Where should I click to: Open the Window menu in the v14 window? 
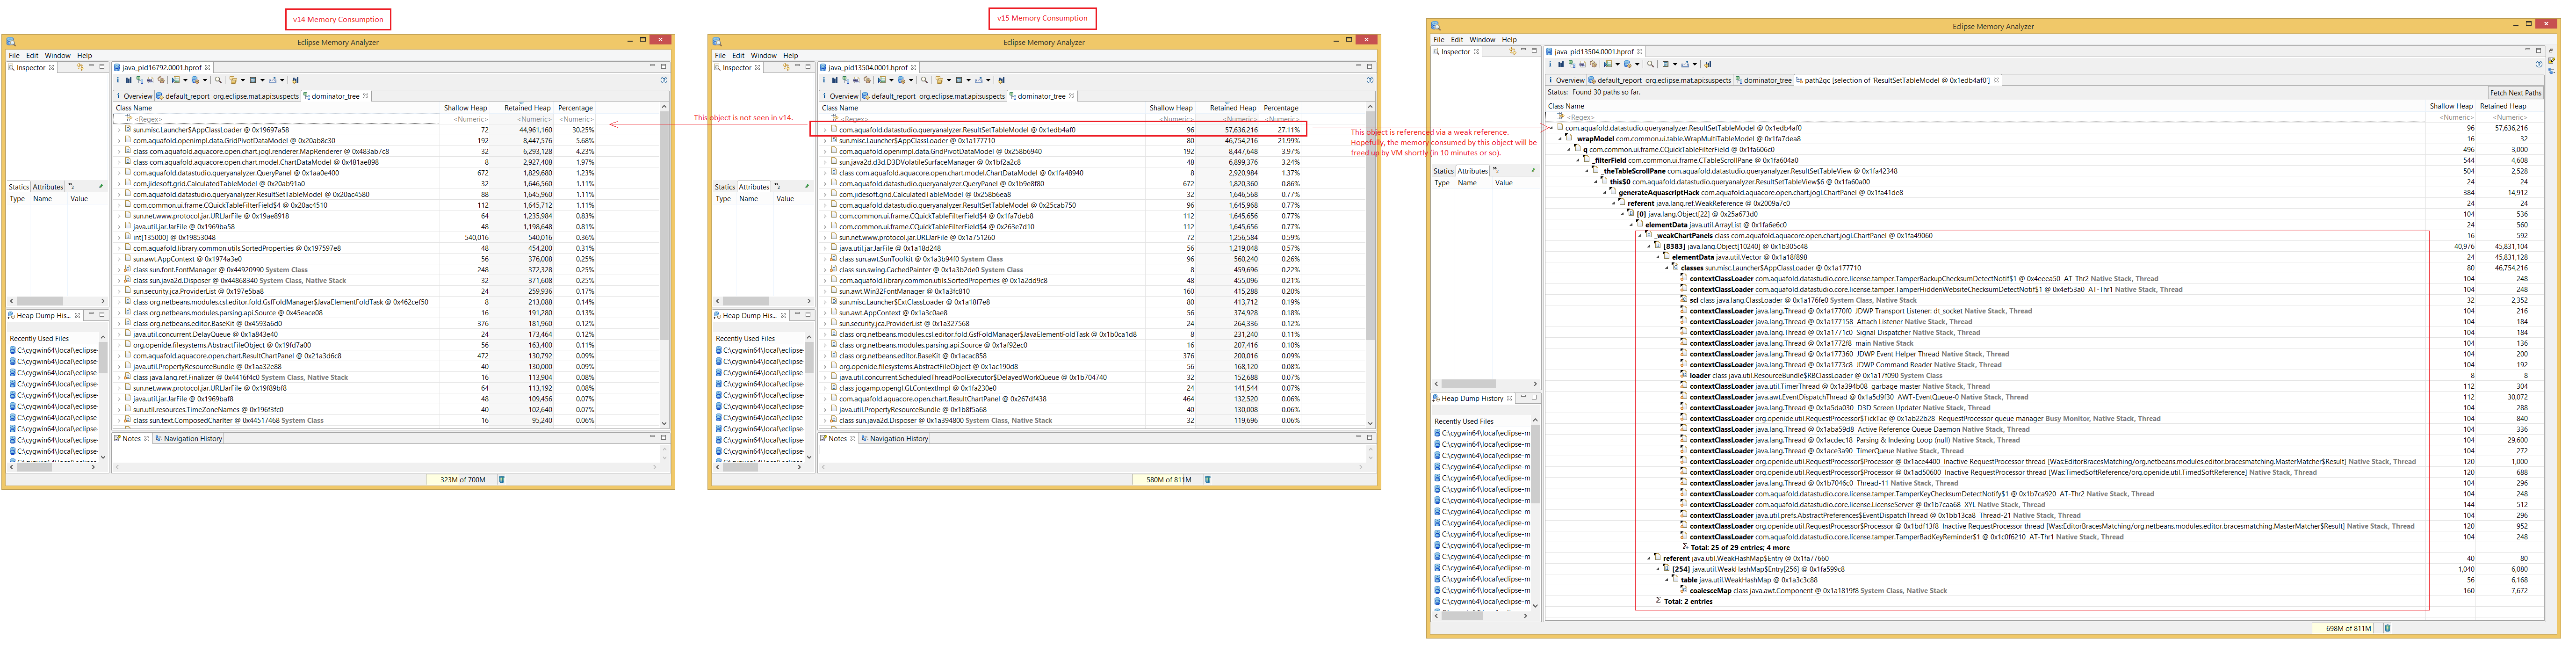(58, 55)
